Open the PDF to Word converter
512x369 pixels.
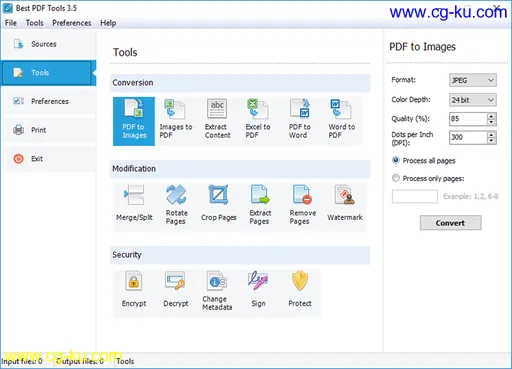tap(299, 121)
